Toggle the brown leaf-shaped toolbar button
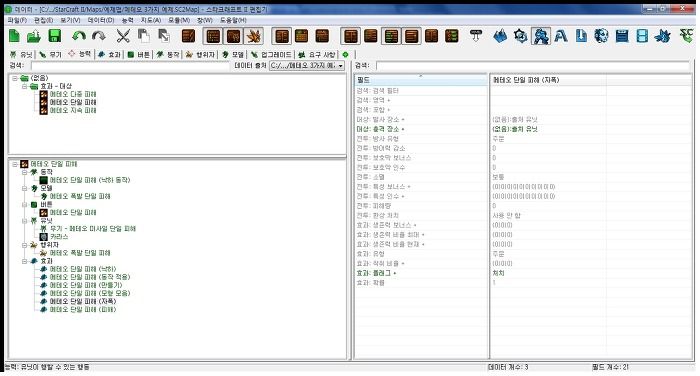700x376 pixels. pyautogui.click(x=254, y=36)
